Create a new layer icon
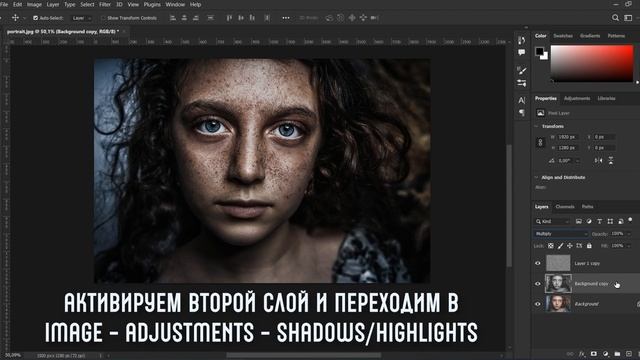Image resolution: width=640 pixels, height=360 pixels. (x=629, y=354)
